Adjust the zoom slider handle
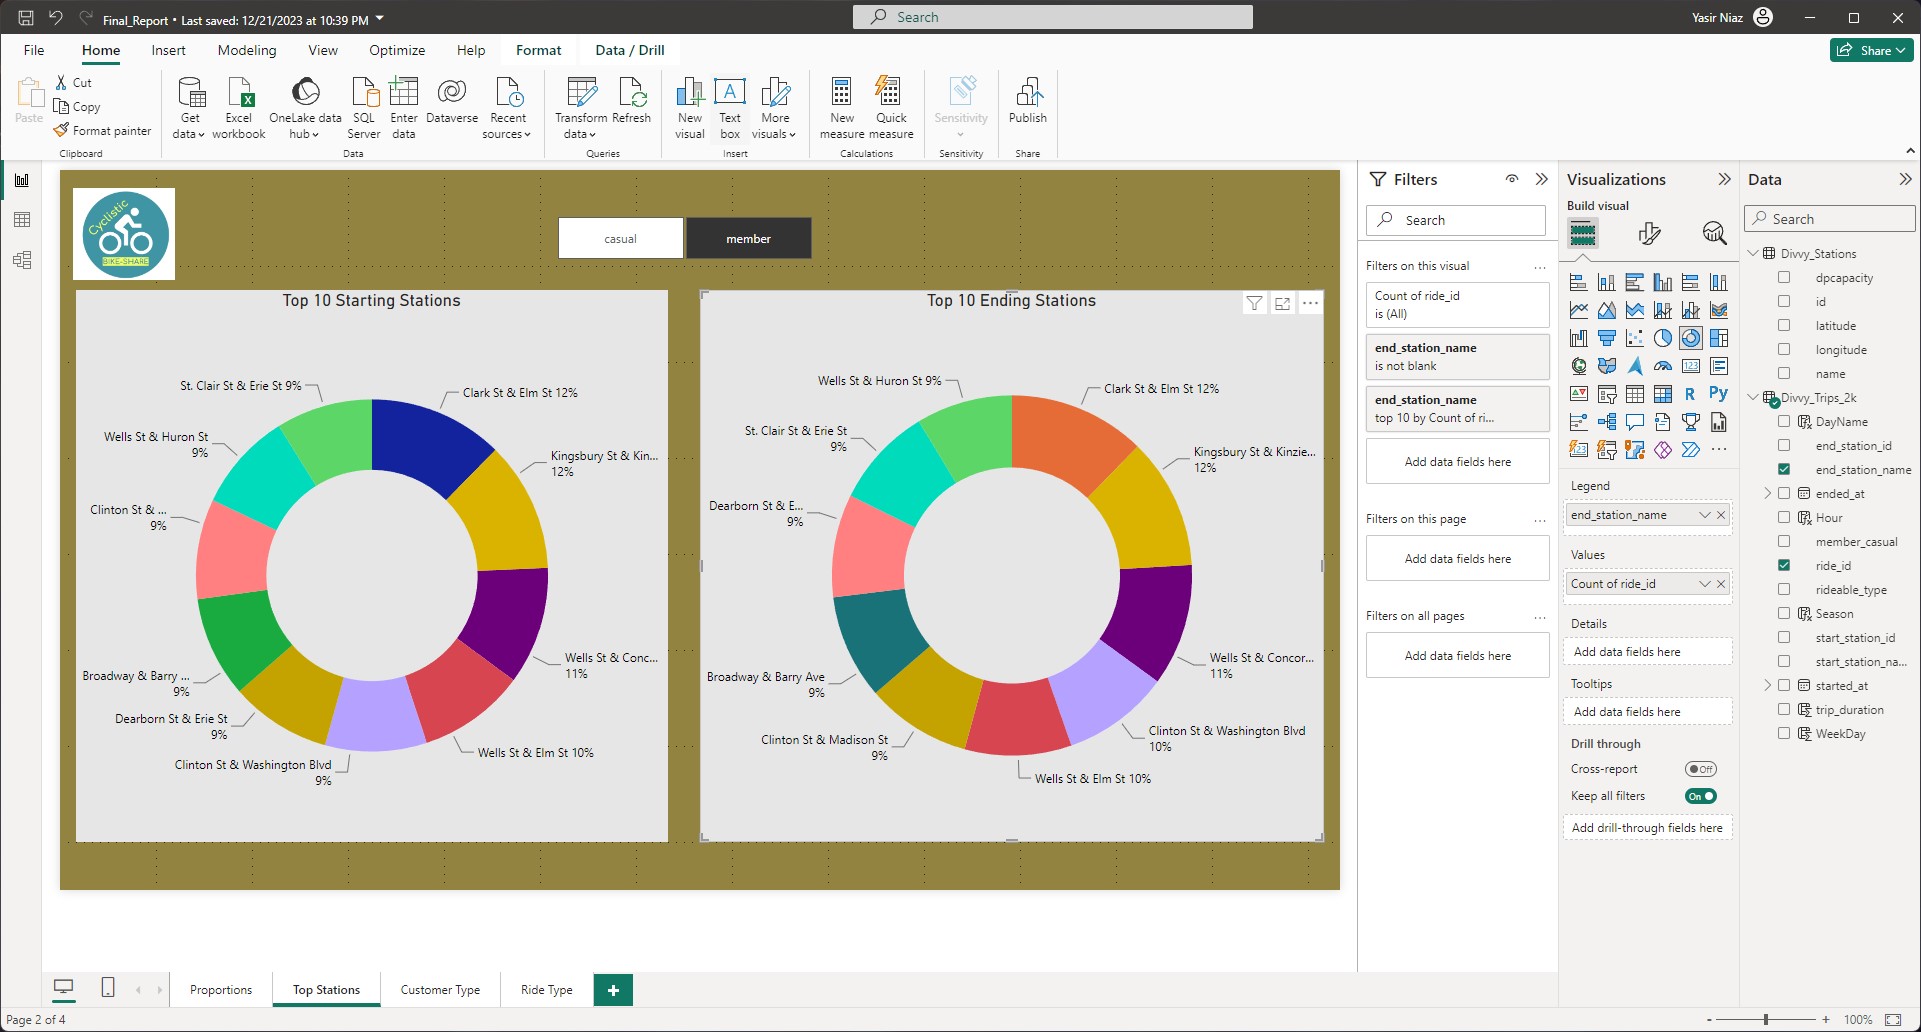1921x1032 pixels. [x=1766, y=1019]
